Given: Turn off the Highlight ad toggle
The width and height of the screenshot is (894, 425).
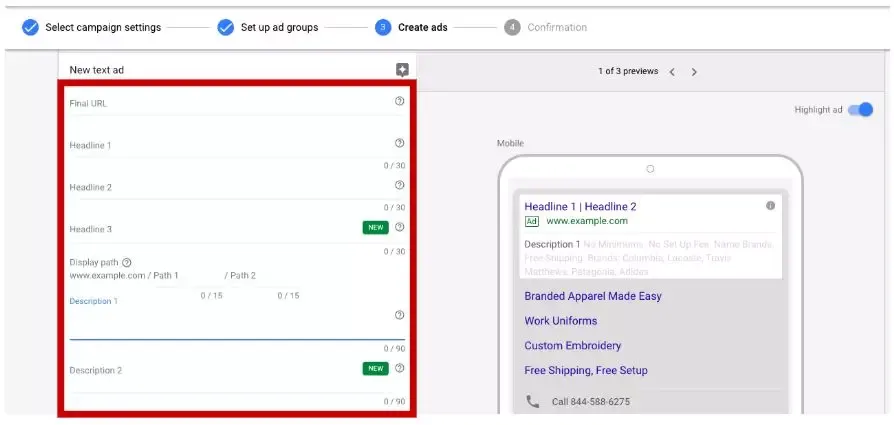Looking at the screenshot, I should click(x=860, y=110).
